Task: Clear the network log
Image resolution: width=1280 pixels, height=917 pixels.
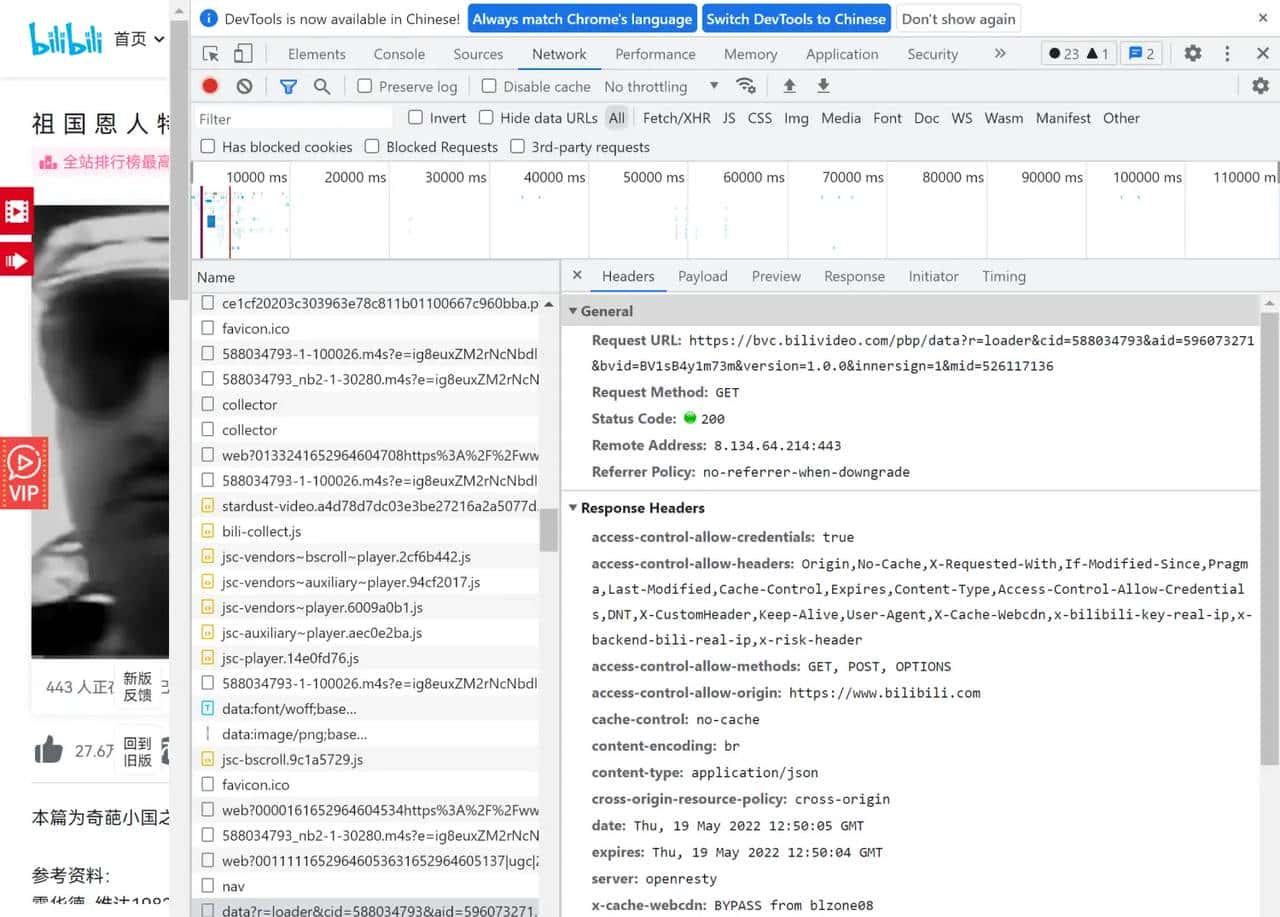Action: click(x=244, y=86)
